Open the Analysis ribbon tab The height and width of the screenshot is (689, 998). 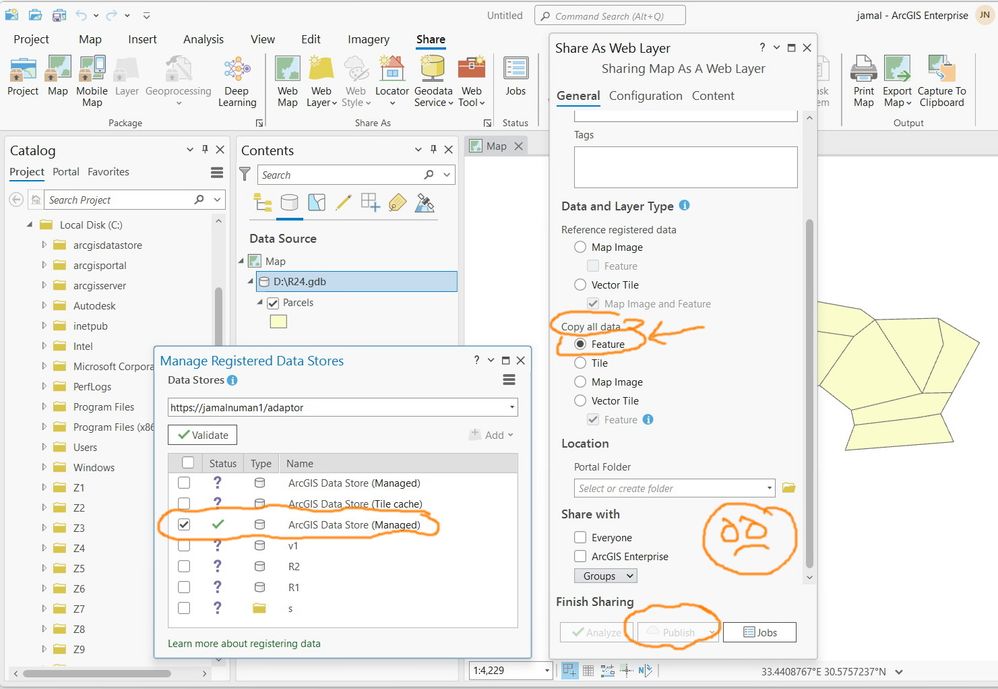203,39
